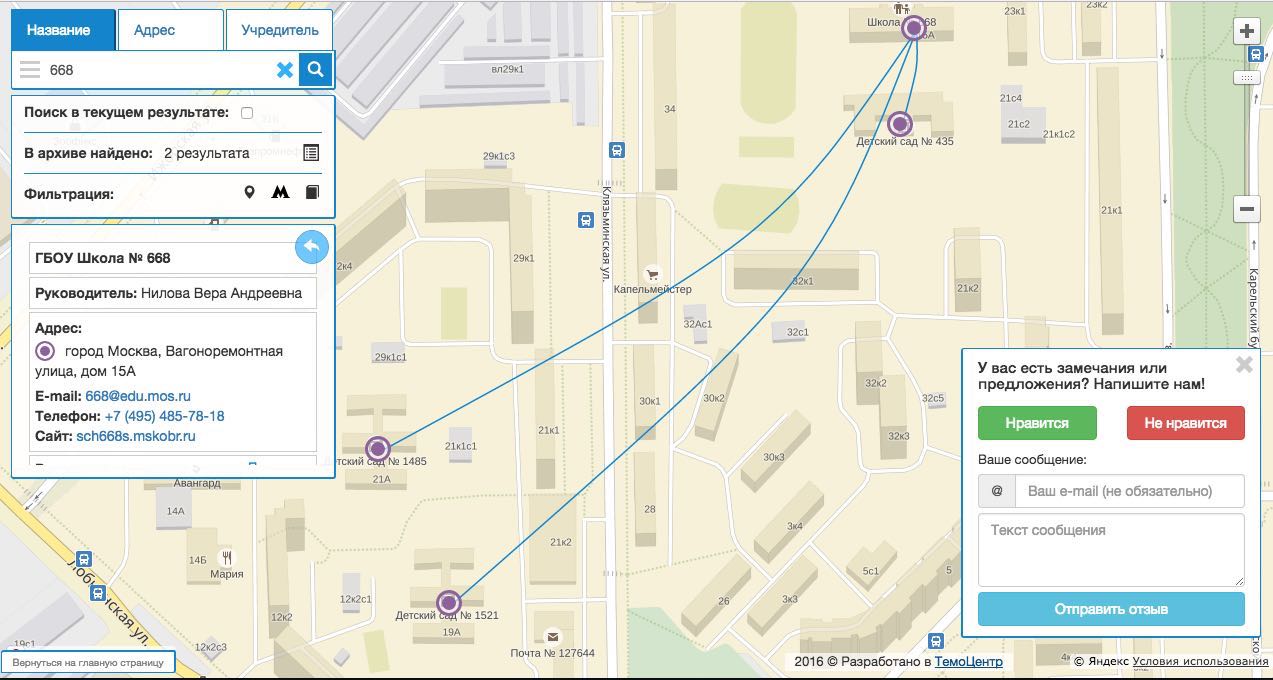Click the Нравится button
1273x680 pixels.
click(1037, 423)
